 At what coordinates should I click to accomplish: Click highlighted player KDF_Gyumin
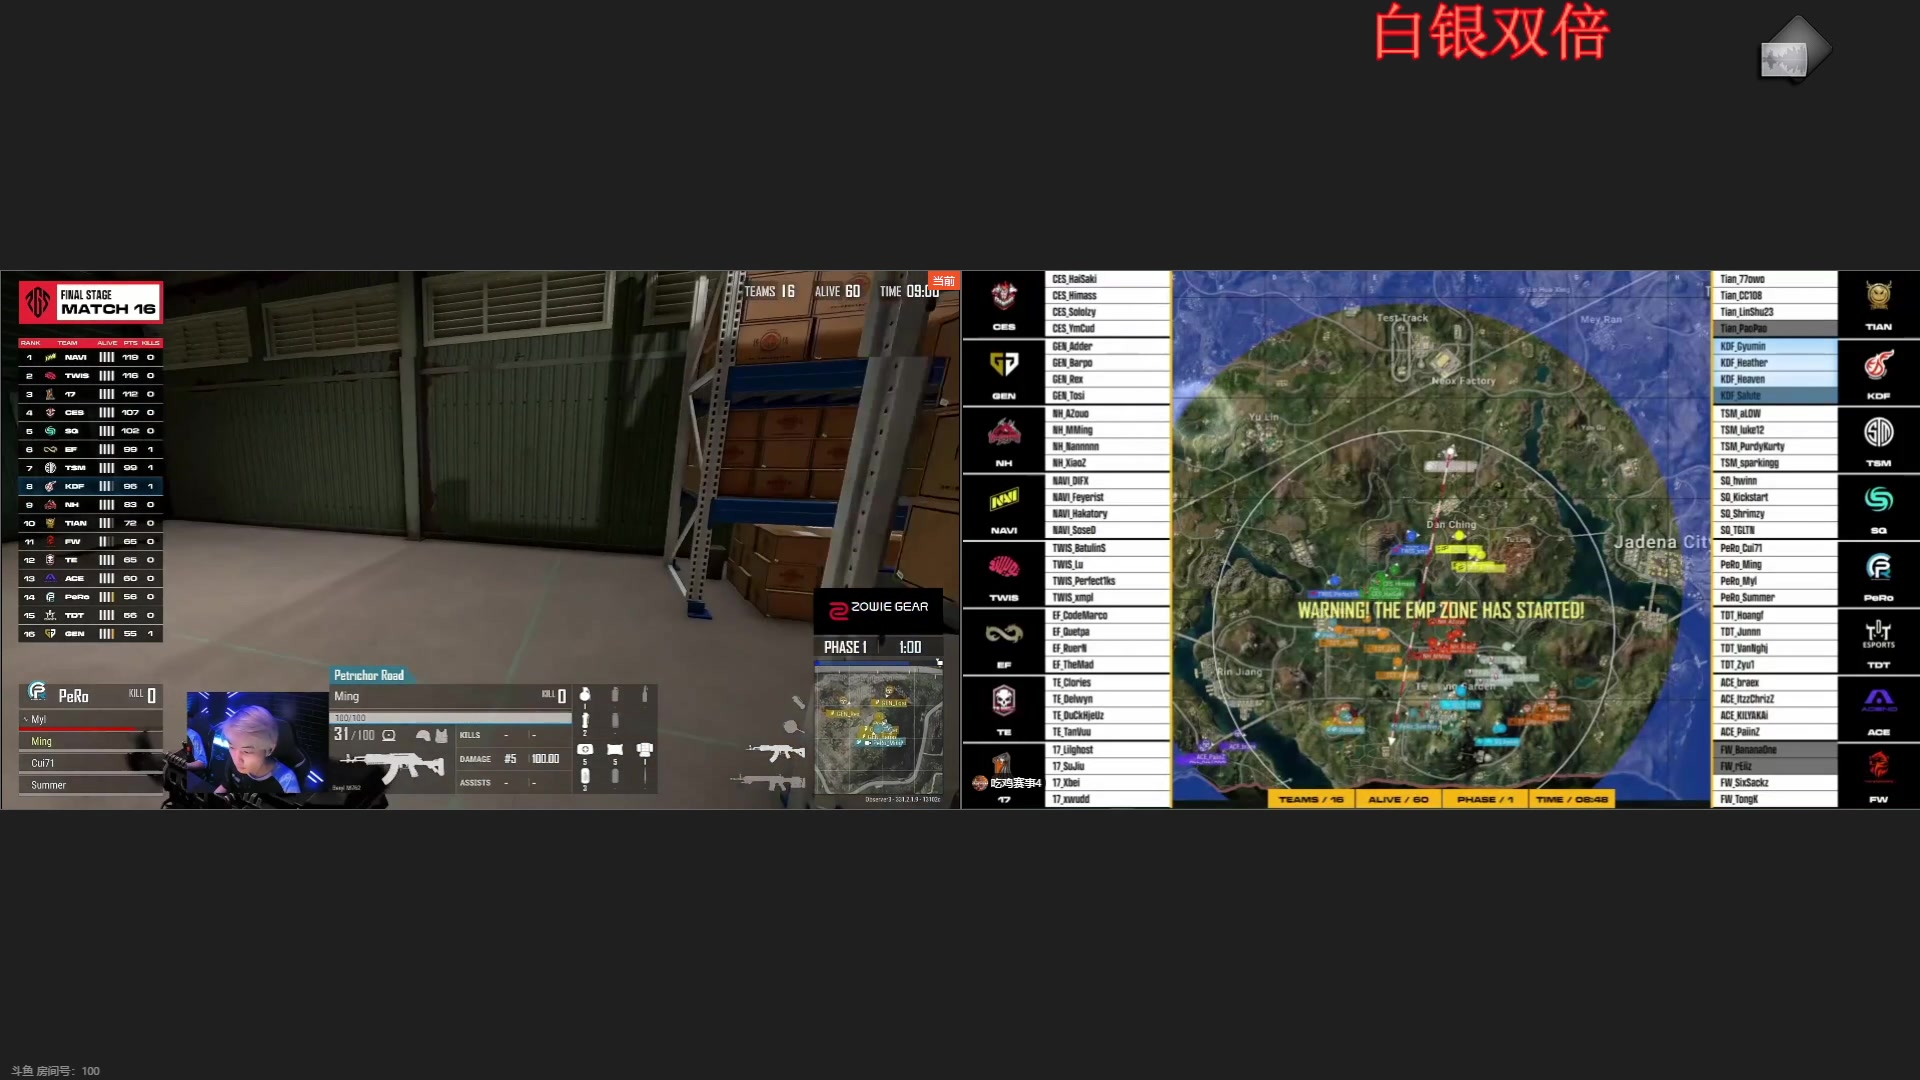point(1743,347)
